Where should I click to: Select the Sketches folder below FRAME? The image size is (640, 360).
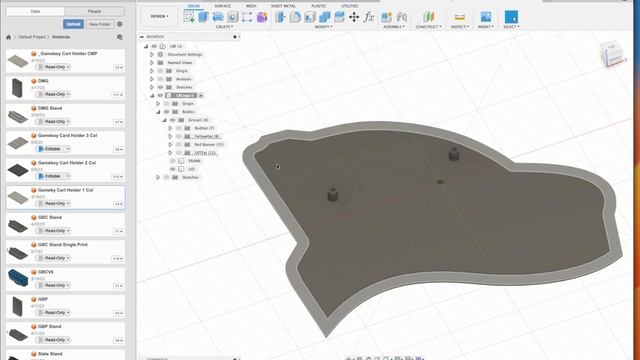pyautogui.click(x=190, y=177)
